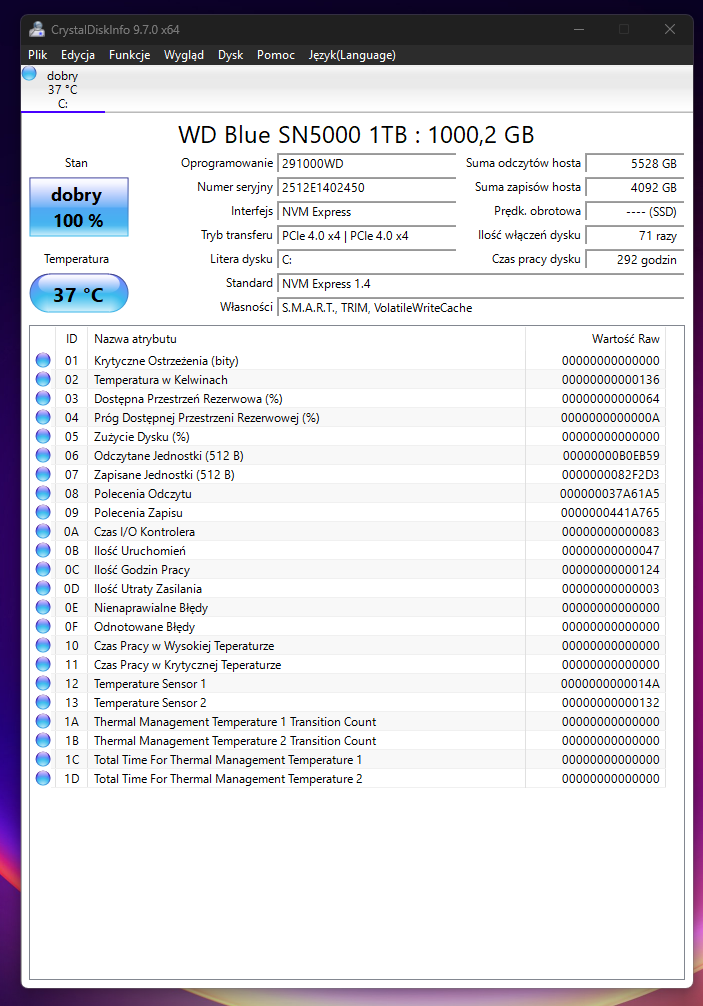The width and height of the screenshot is (703, 1006).
Task: Click status icon for Krytyczne Ostrzeżenia row
Action: [43, 361]
